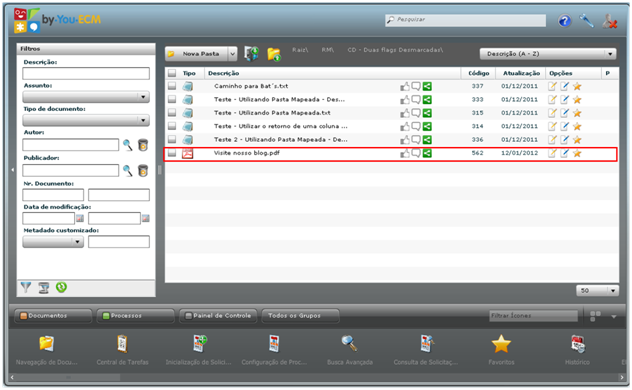Switch to the Processos tab
The width and height of the screenshot is (632, 390).
pyautogui.click(x=135, y=316)
